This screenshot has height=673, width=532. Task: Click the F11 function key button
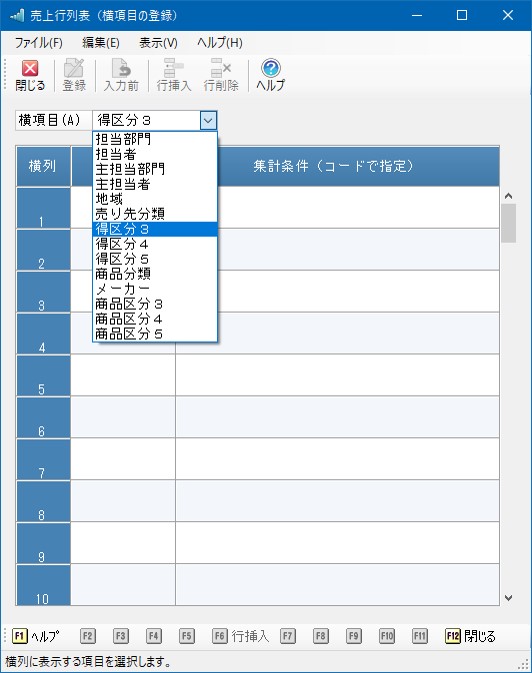click(x=420, y=636)
